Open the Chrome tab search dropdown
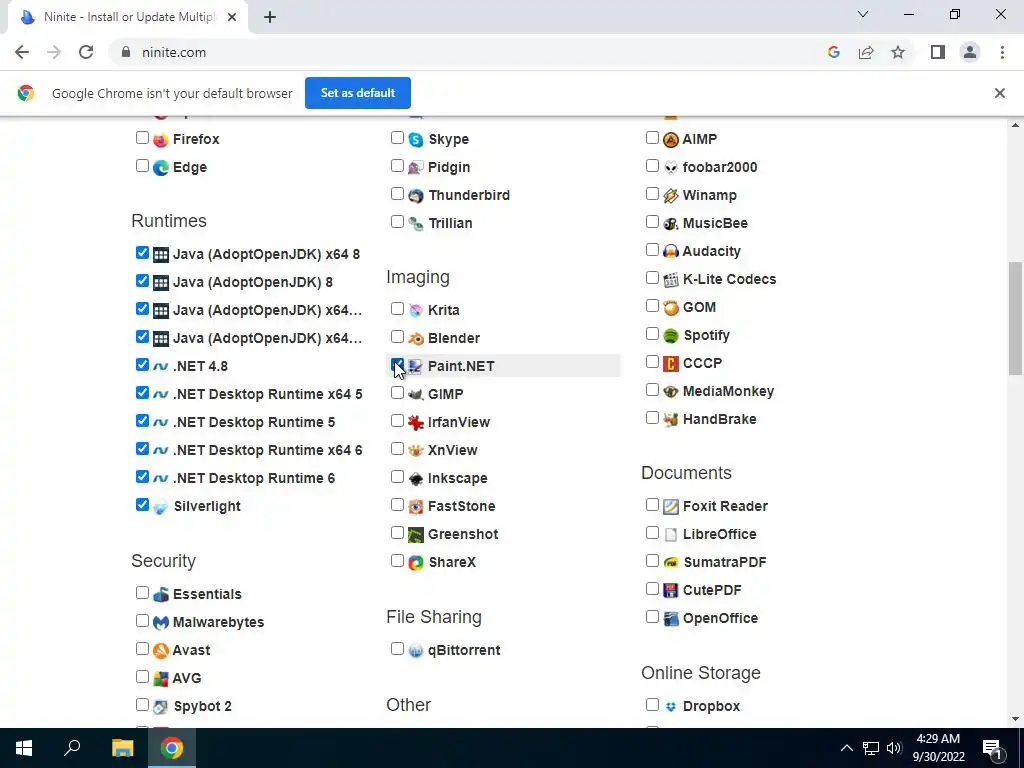The height and width of the screenshot is (768, 1024). pyautogui.click(x=863, y=14)
